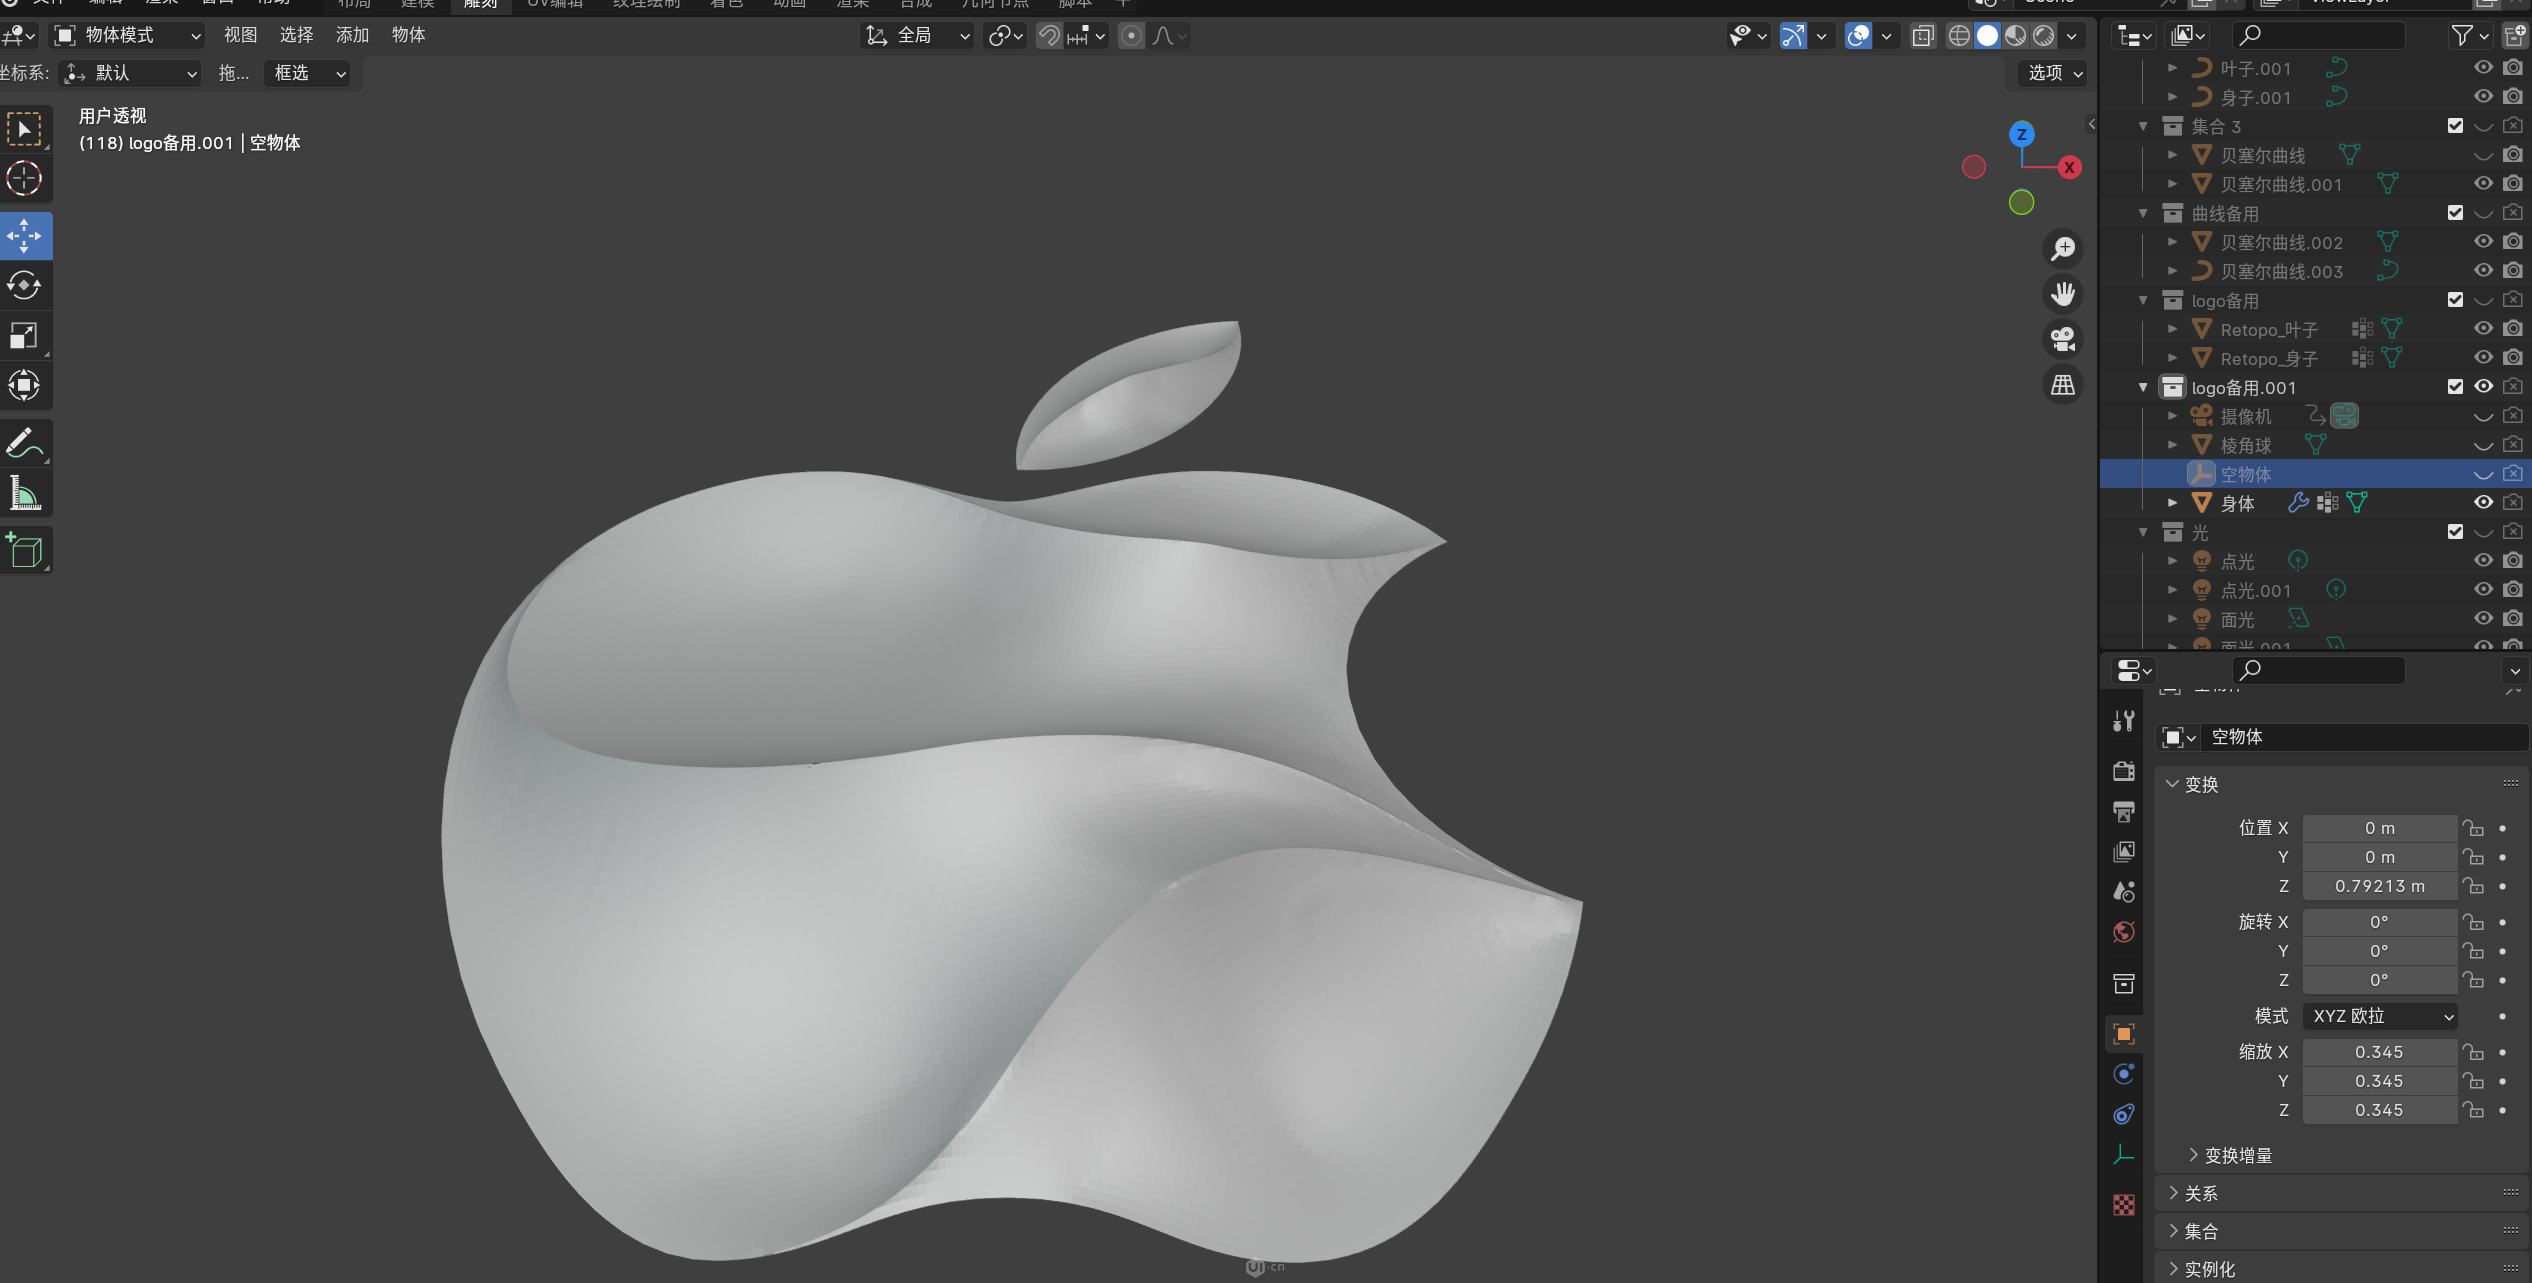Image resolution: width=2532 pixels, height=1283 pixels.
Task: Open the Texture properties tab
Action: click(2124, 1205)
